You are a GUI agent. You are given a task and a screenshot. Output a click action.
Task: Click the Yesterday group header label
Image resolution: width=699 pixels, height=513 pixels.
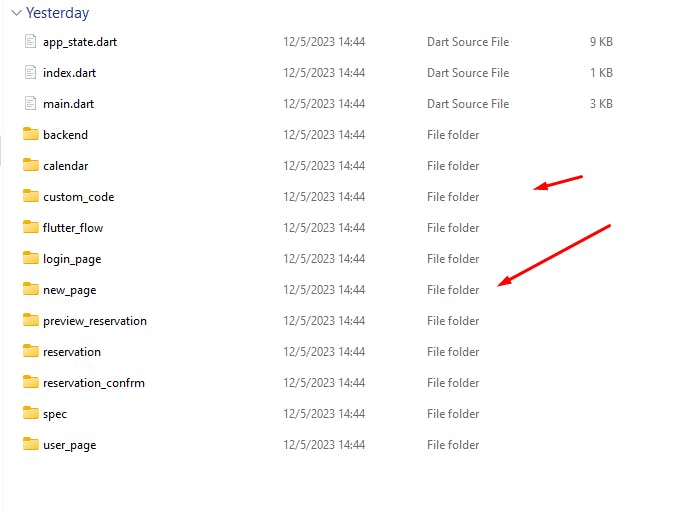point(58,13)
